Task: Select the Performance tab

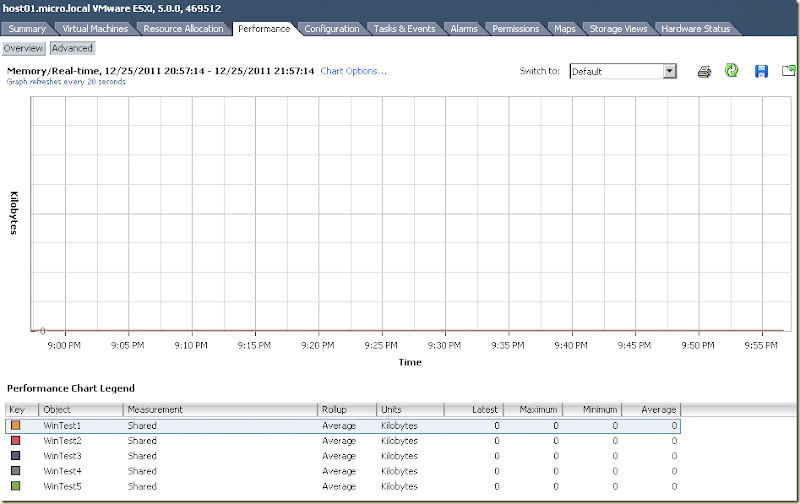Action: (264, 29)
